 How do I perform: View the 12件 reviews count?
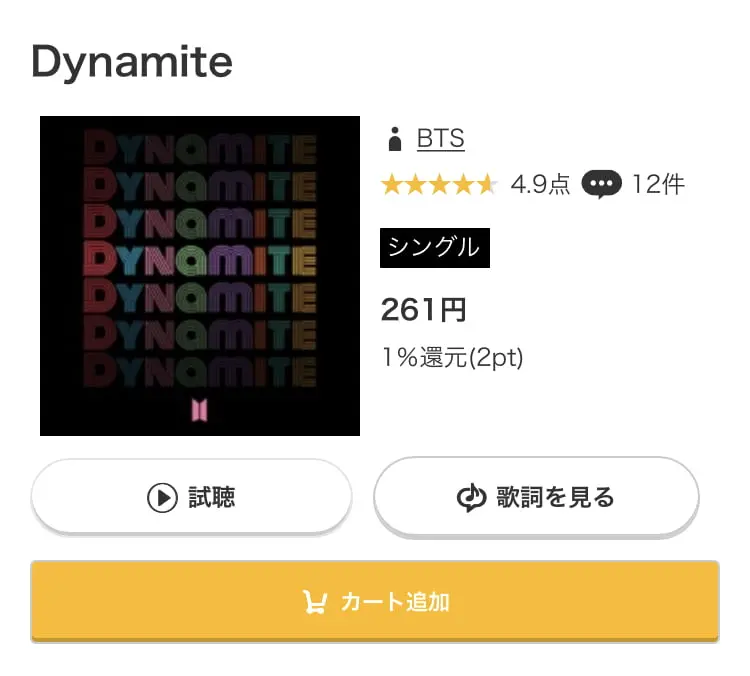point(658,185)
